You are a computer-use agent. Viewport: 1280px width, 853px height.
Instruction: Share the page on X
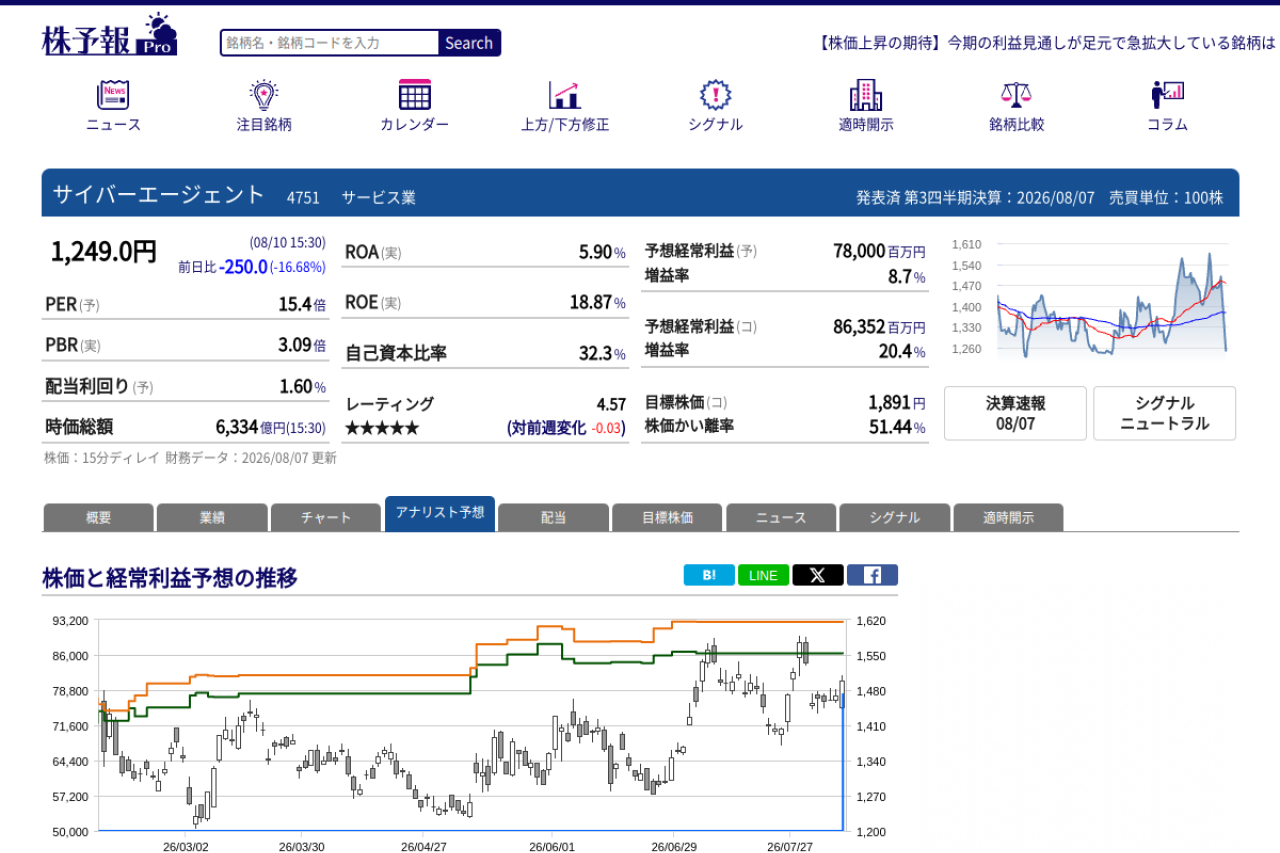coord(818,575)
